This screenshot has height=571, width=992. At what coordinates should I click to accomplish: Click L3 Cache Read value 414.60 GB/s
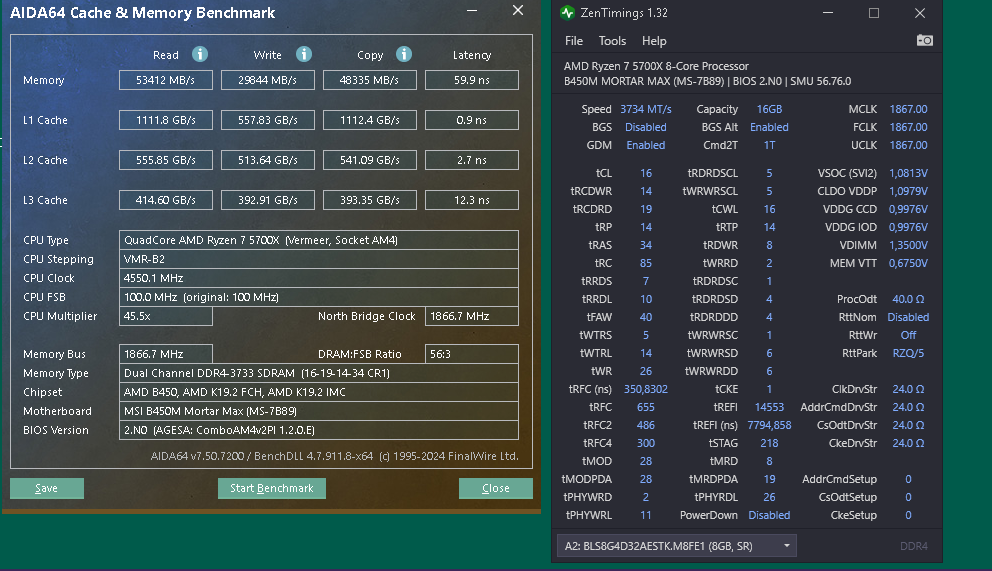166,200
